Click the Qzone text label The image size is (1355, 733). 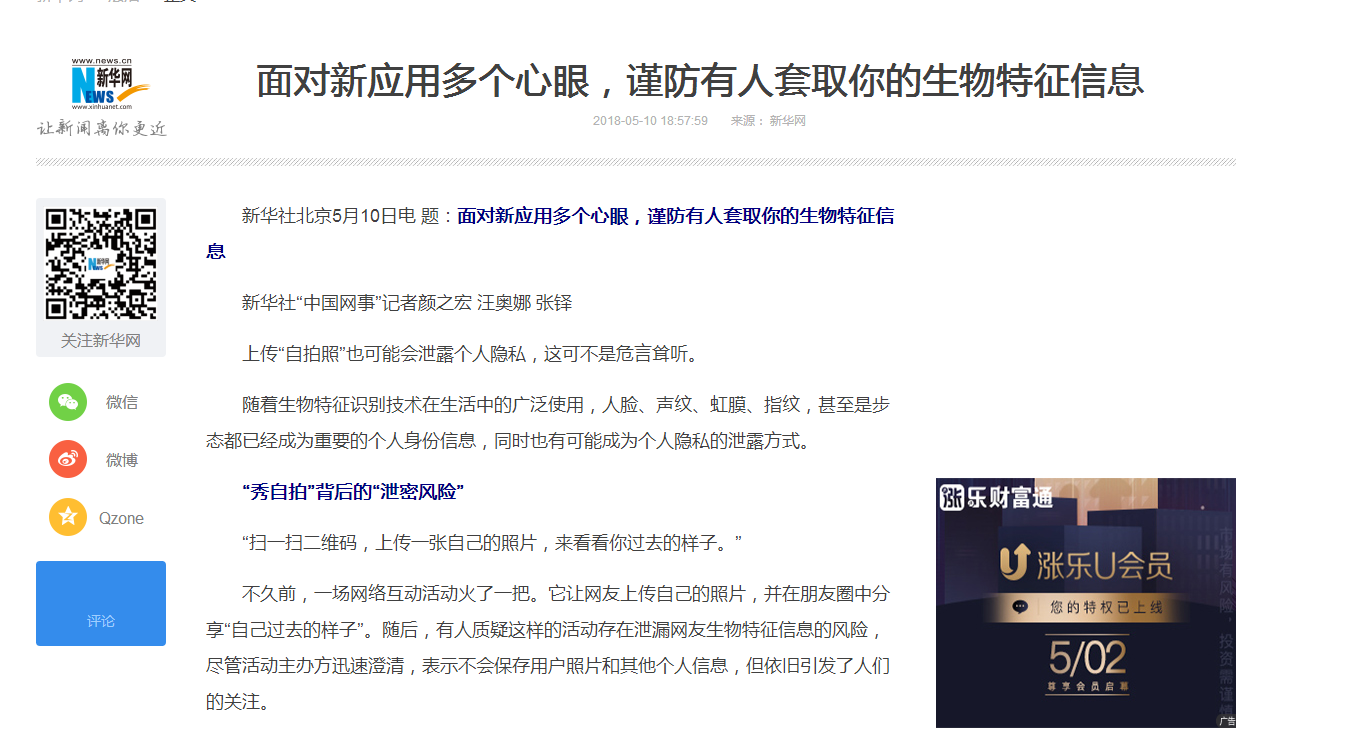[x=121, y=518]
